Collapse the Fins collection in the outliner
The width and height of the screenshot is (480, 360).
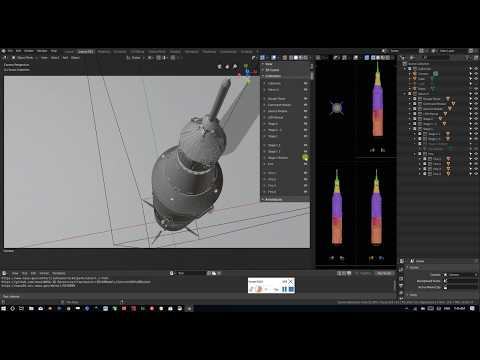(x=415, y=154)
